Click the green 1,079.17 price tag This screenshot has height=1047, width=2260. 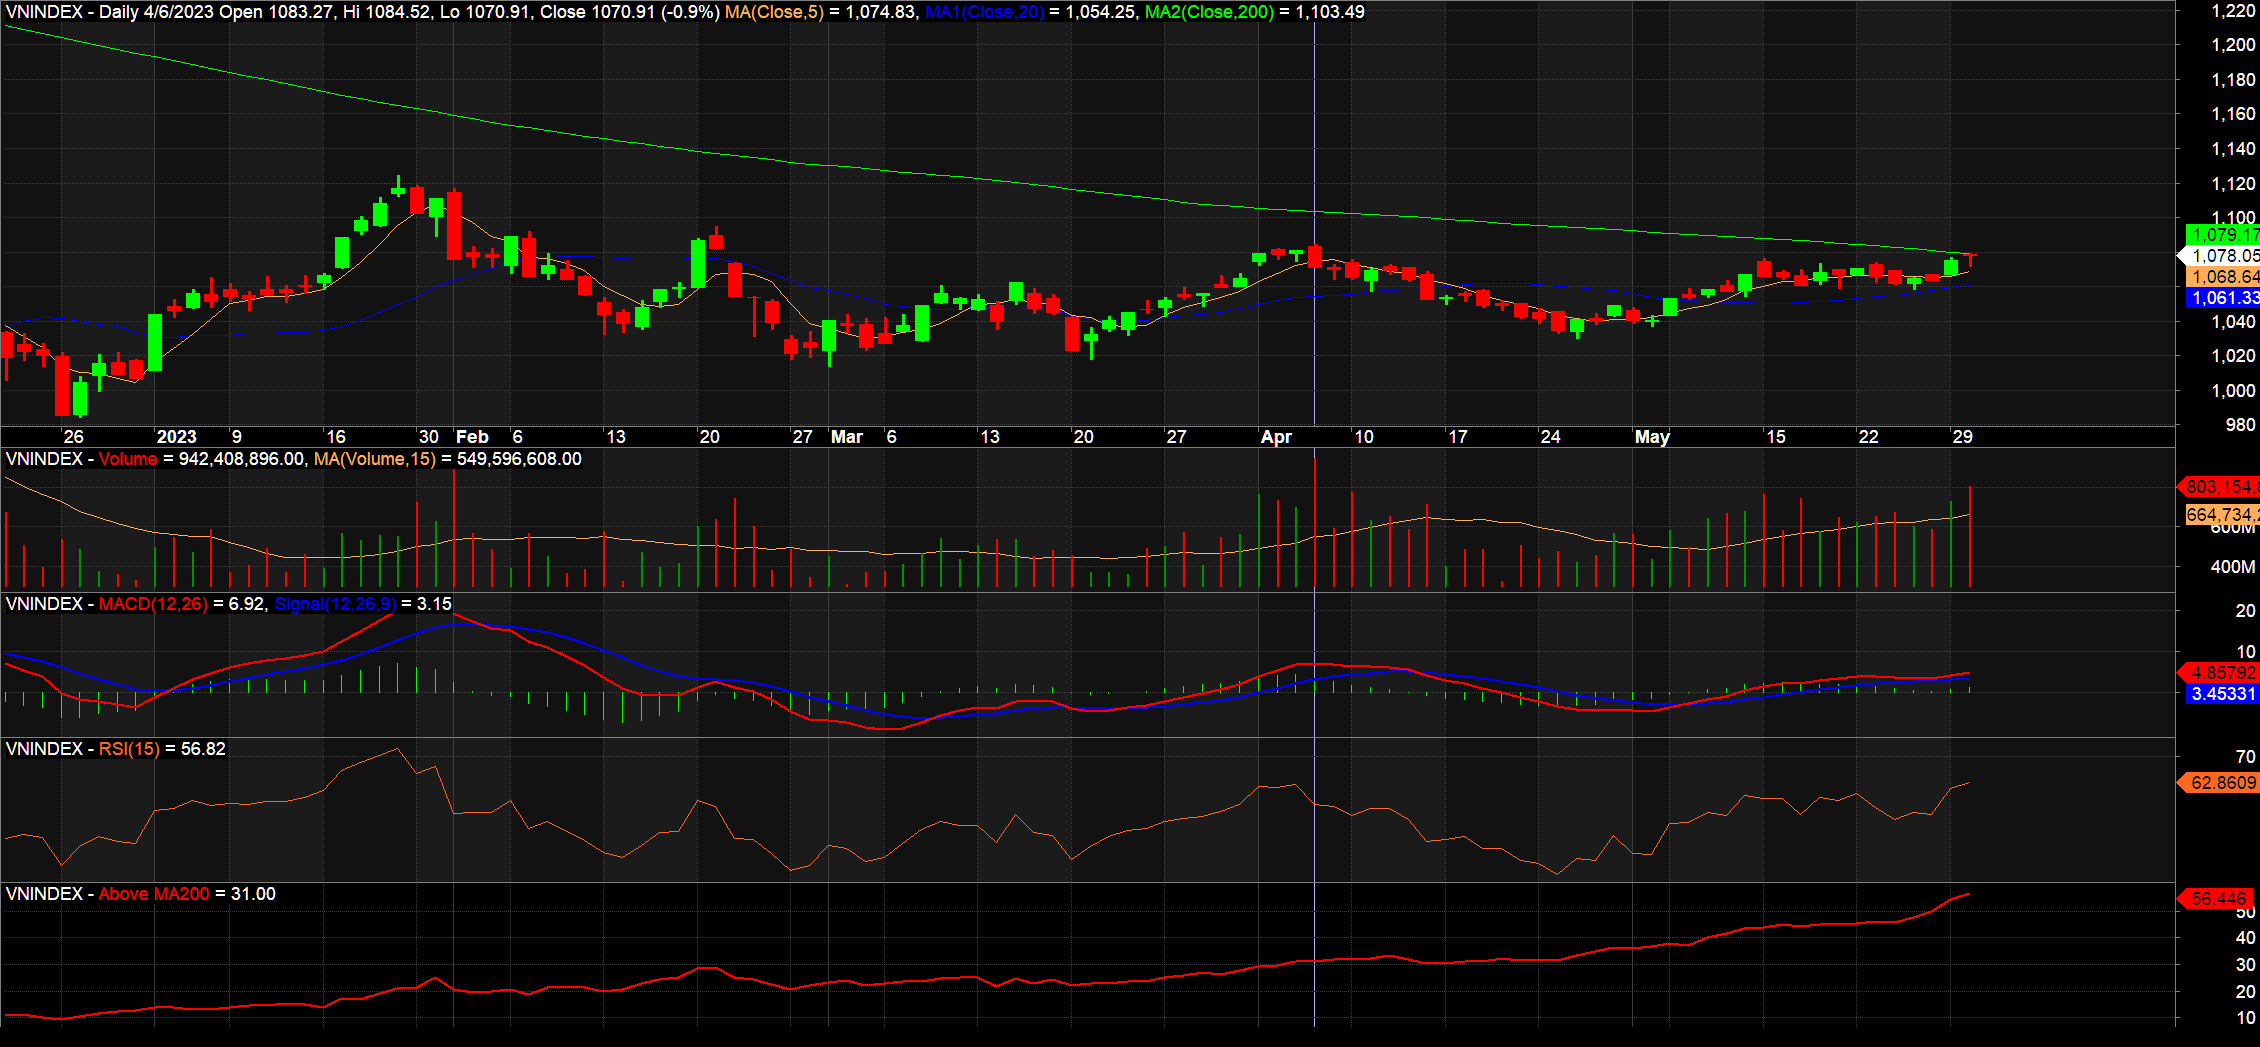2222,235
